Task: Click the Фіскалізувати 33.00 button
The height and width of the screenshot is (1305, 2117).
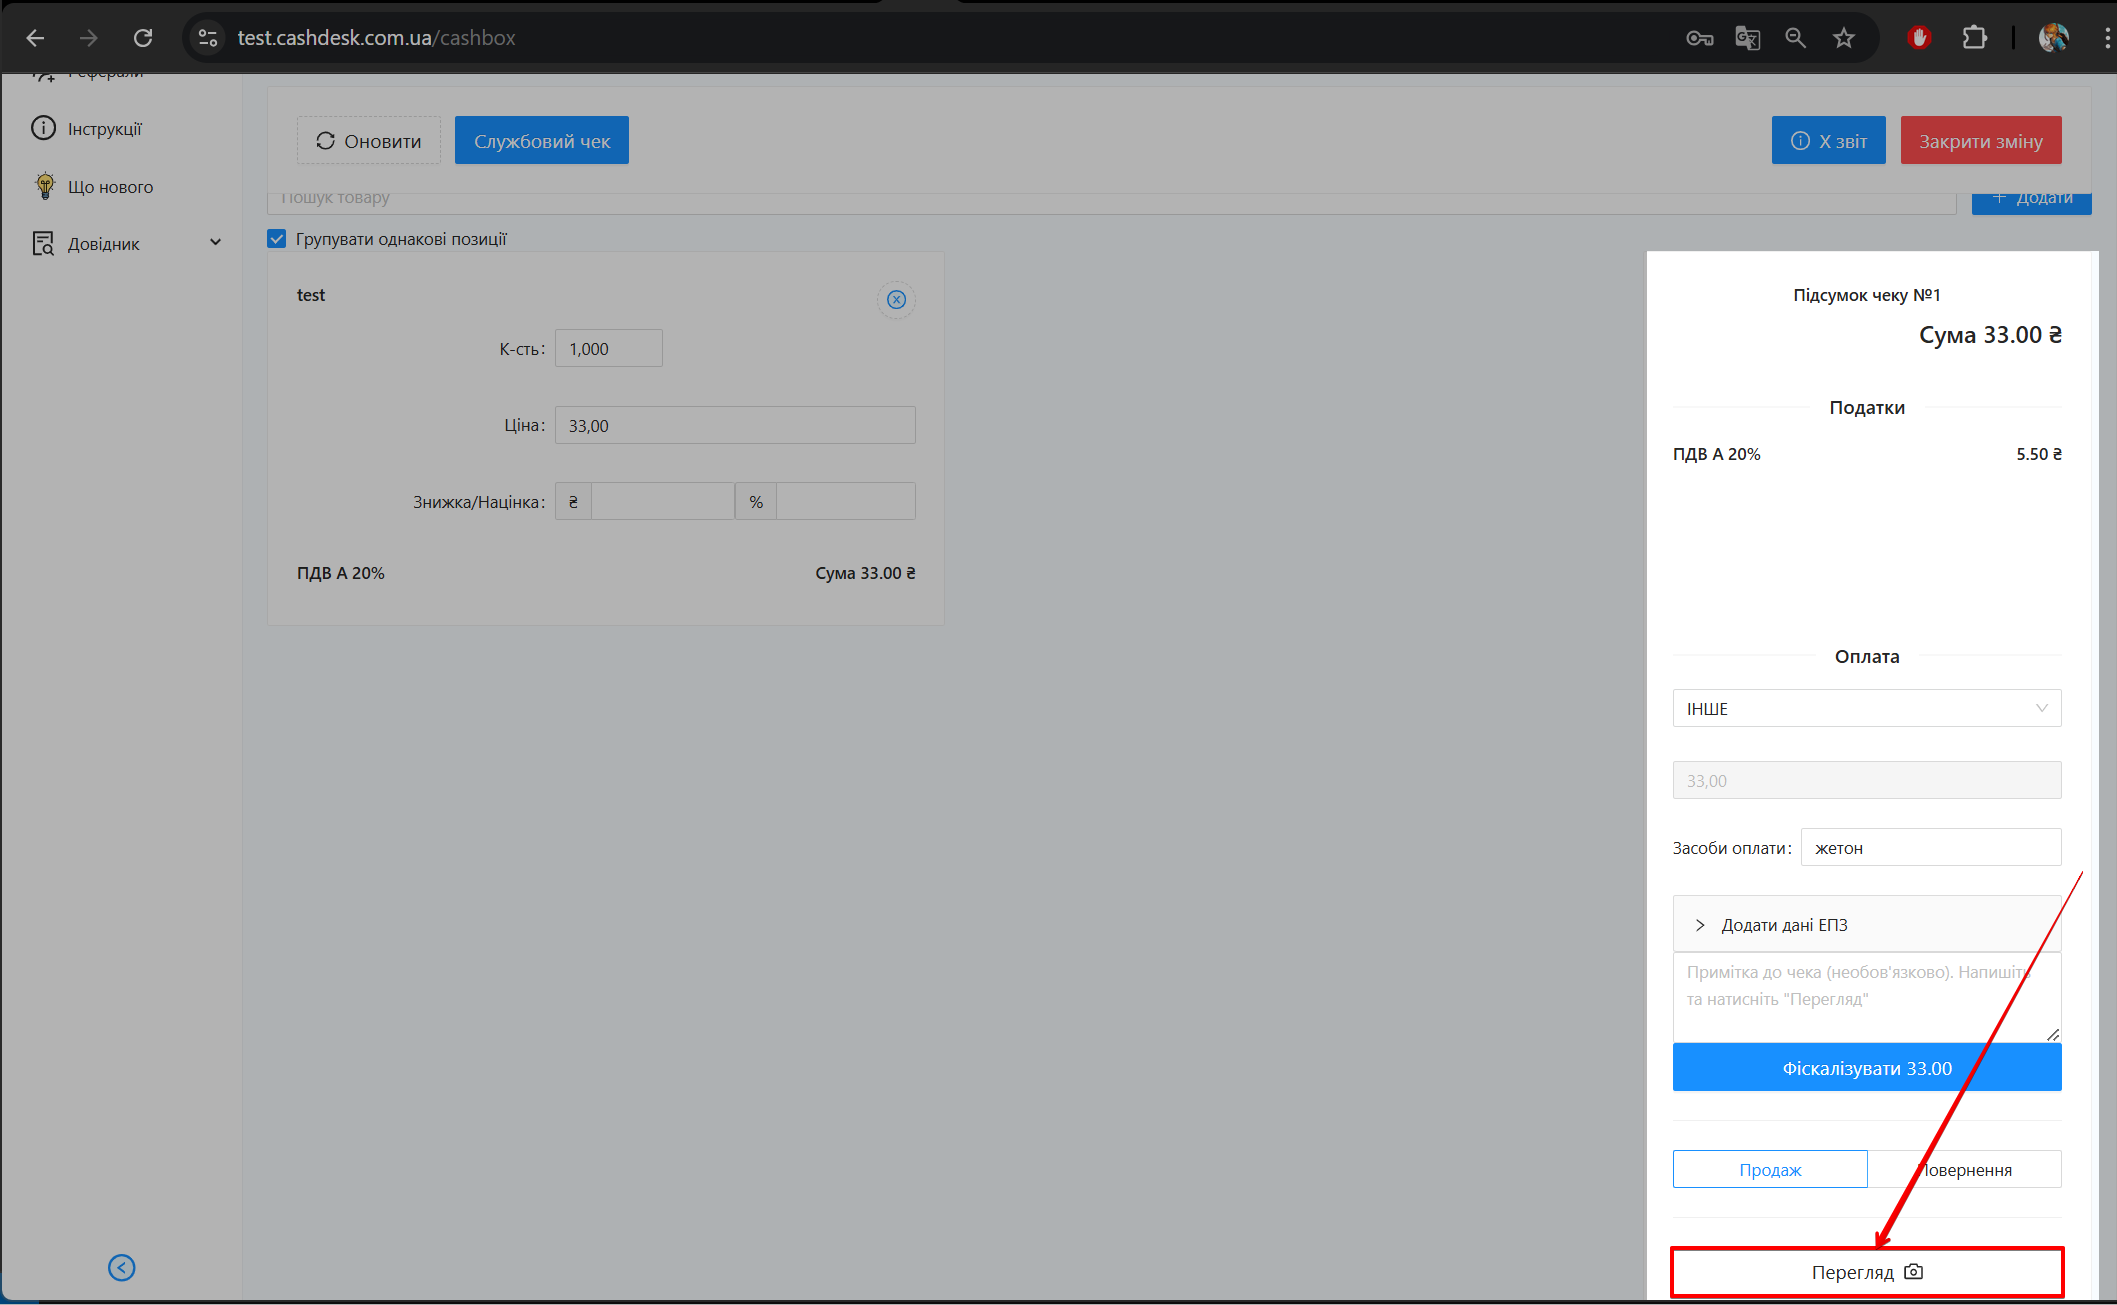Action: coord(1866,1068)
